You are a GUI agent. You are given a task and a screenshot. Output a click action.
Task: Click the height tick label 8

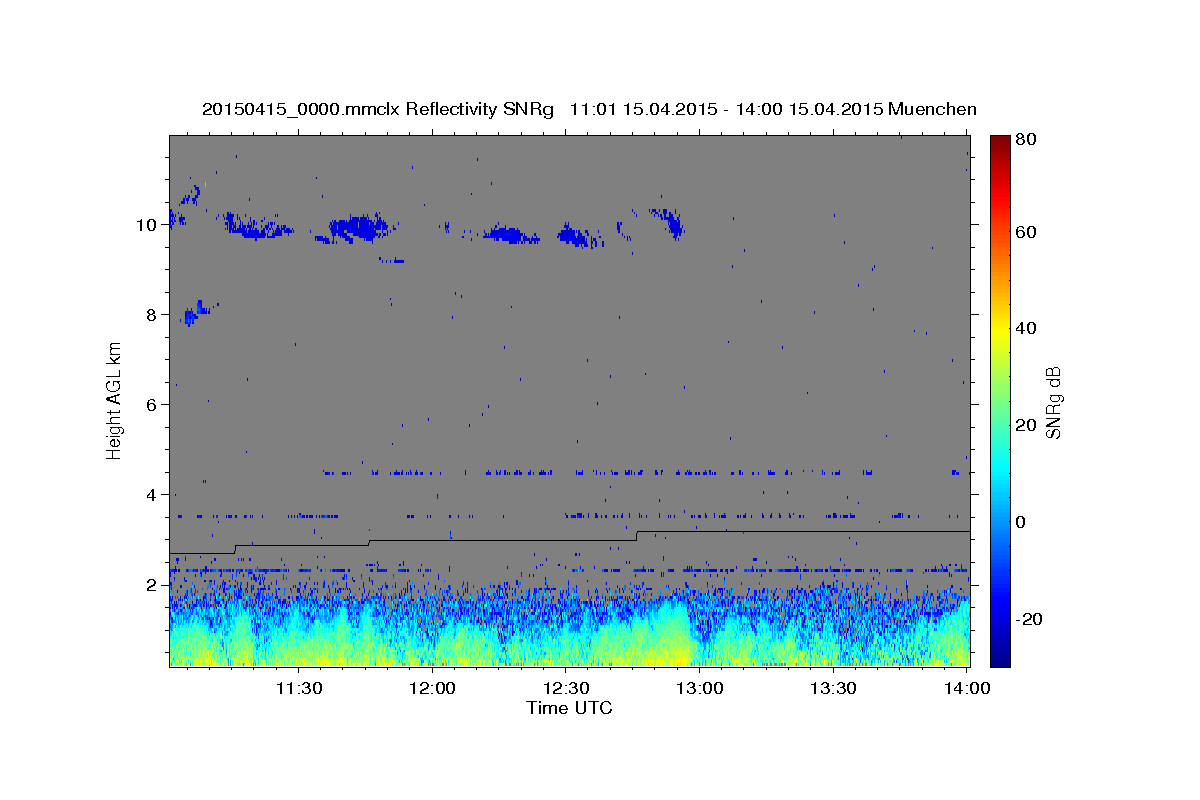tap(152, 314)
